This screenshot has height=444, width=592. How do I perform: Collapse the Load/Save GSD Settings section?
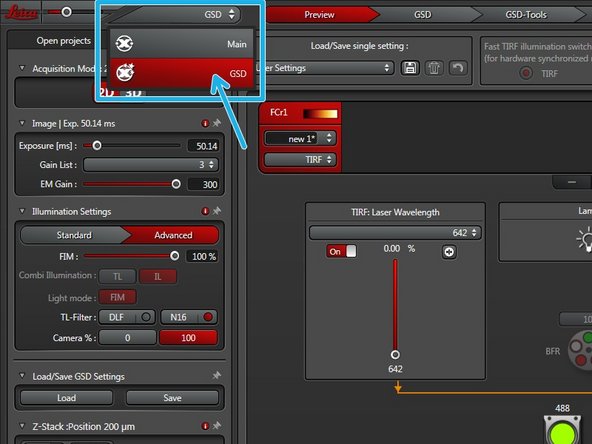pos(22,376)
